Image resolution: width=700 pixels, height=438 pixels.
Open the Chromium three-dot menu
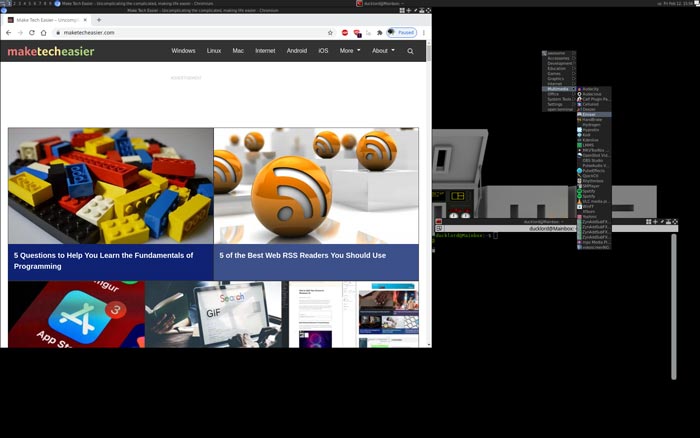point(424,32)
